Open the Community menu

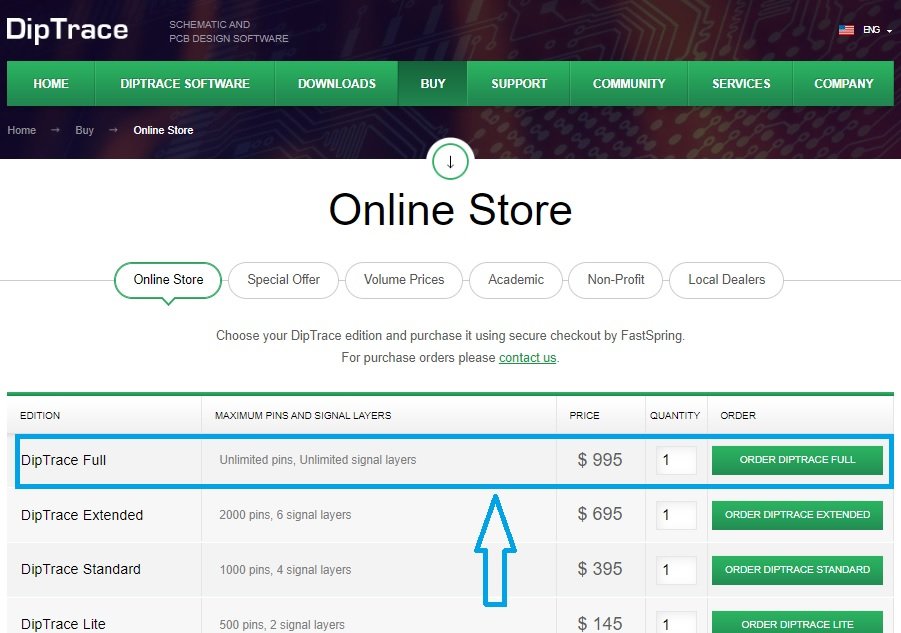[629, 84]
